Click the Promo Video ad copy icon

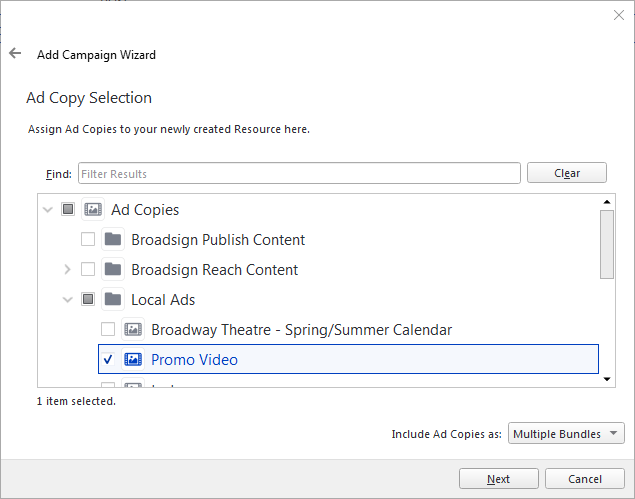click(x=133, y=359)
